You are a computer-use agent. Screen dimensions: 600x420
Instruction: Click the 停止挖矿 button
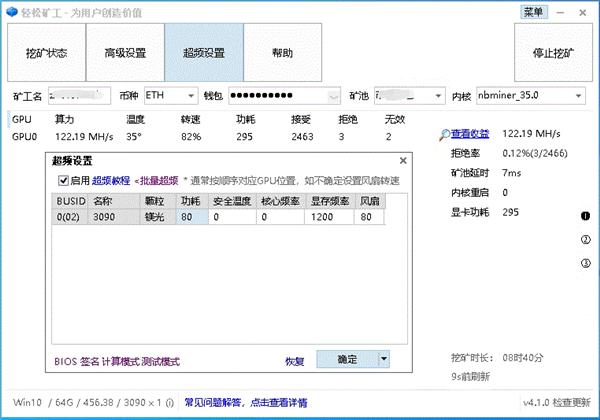click(x=553, y=52)
